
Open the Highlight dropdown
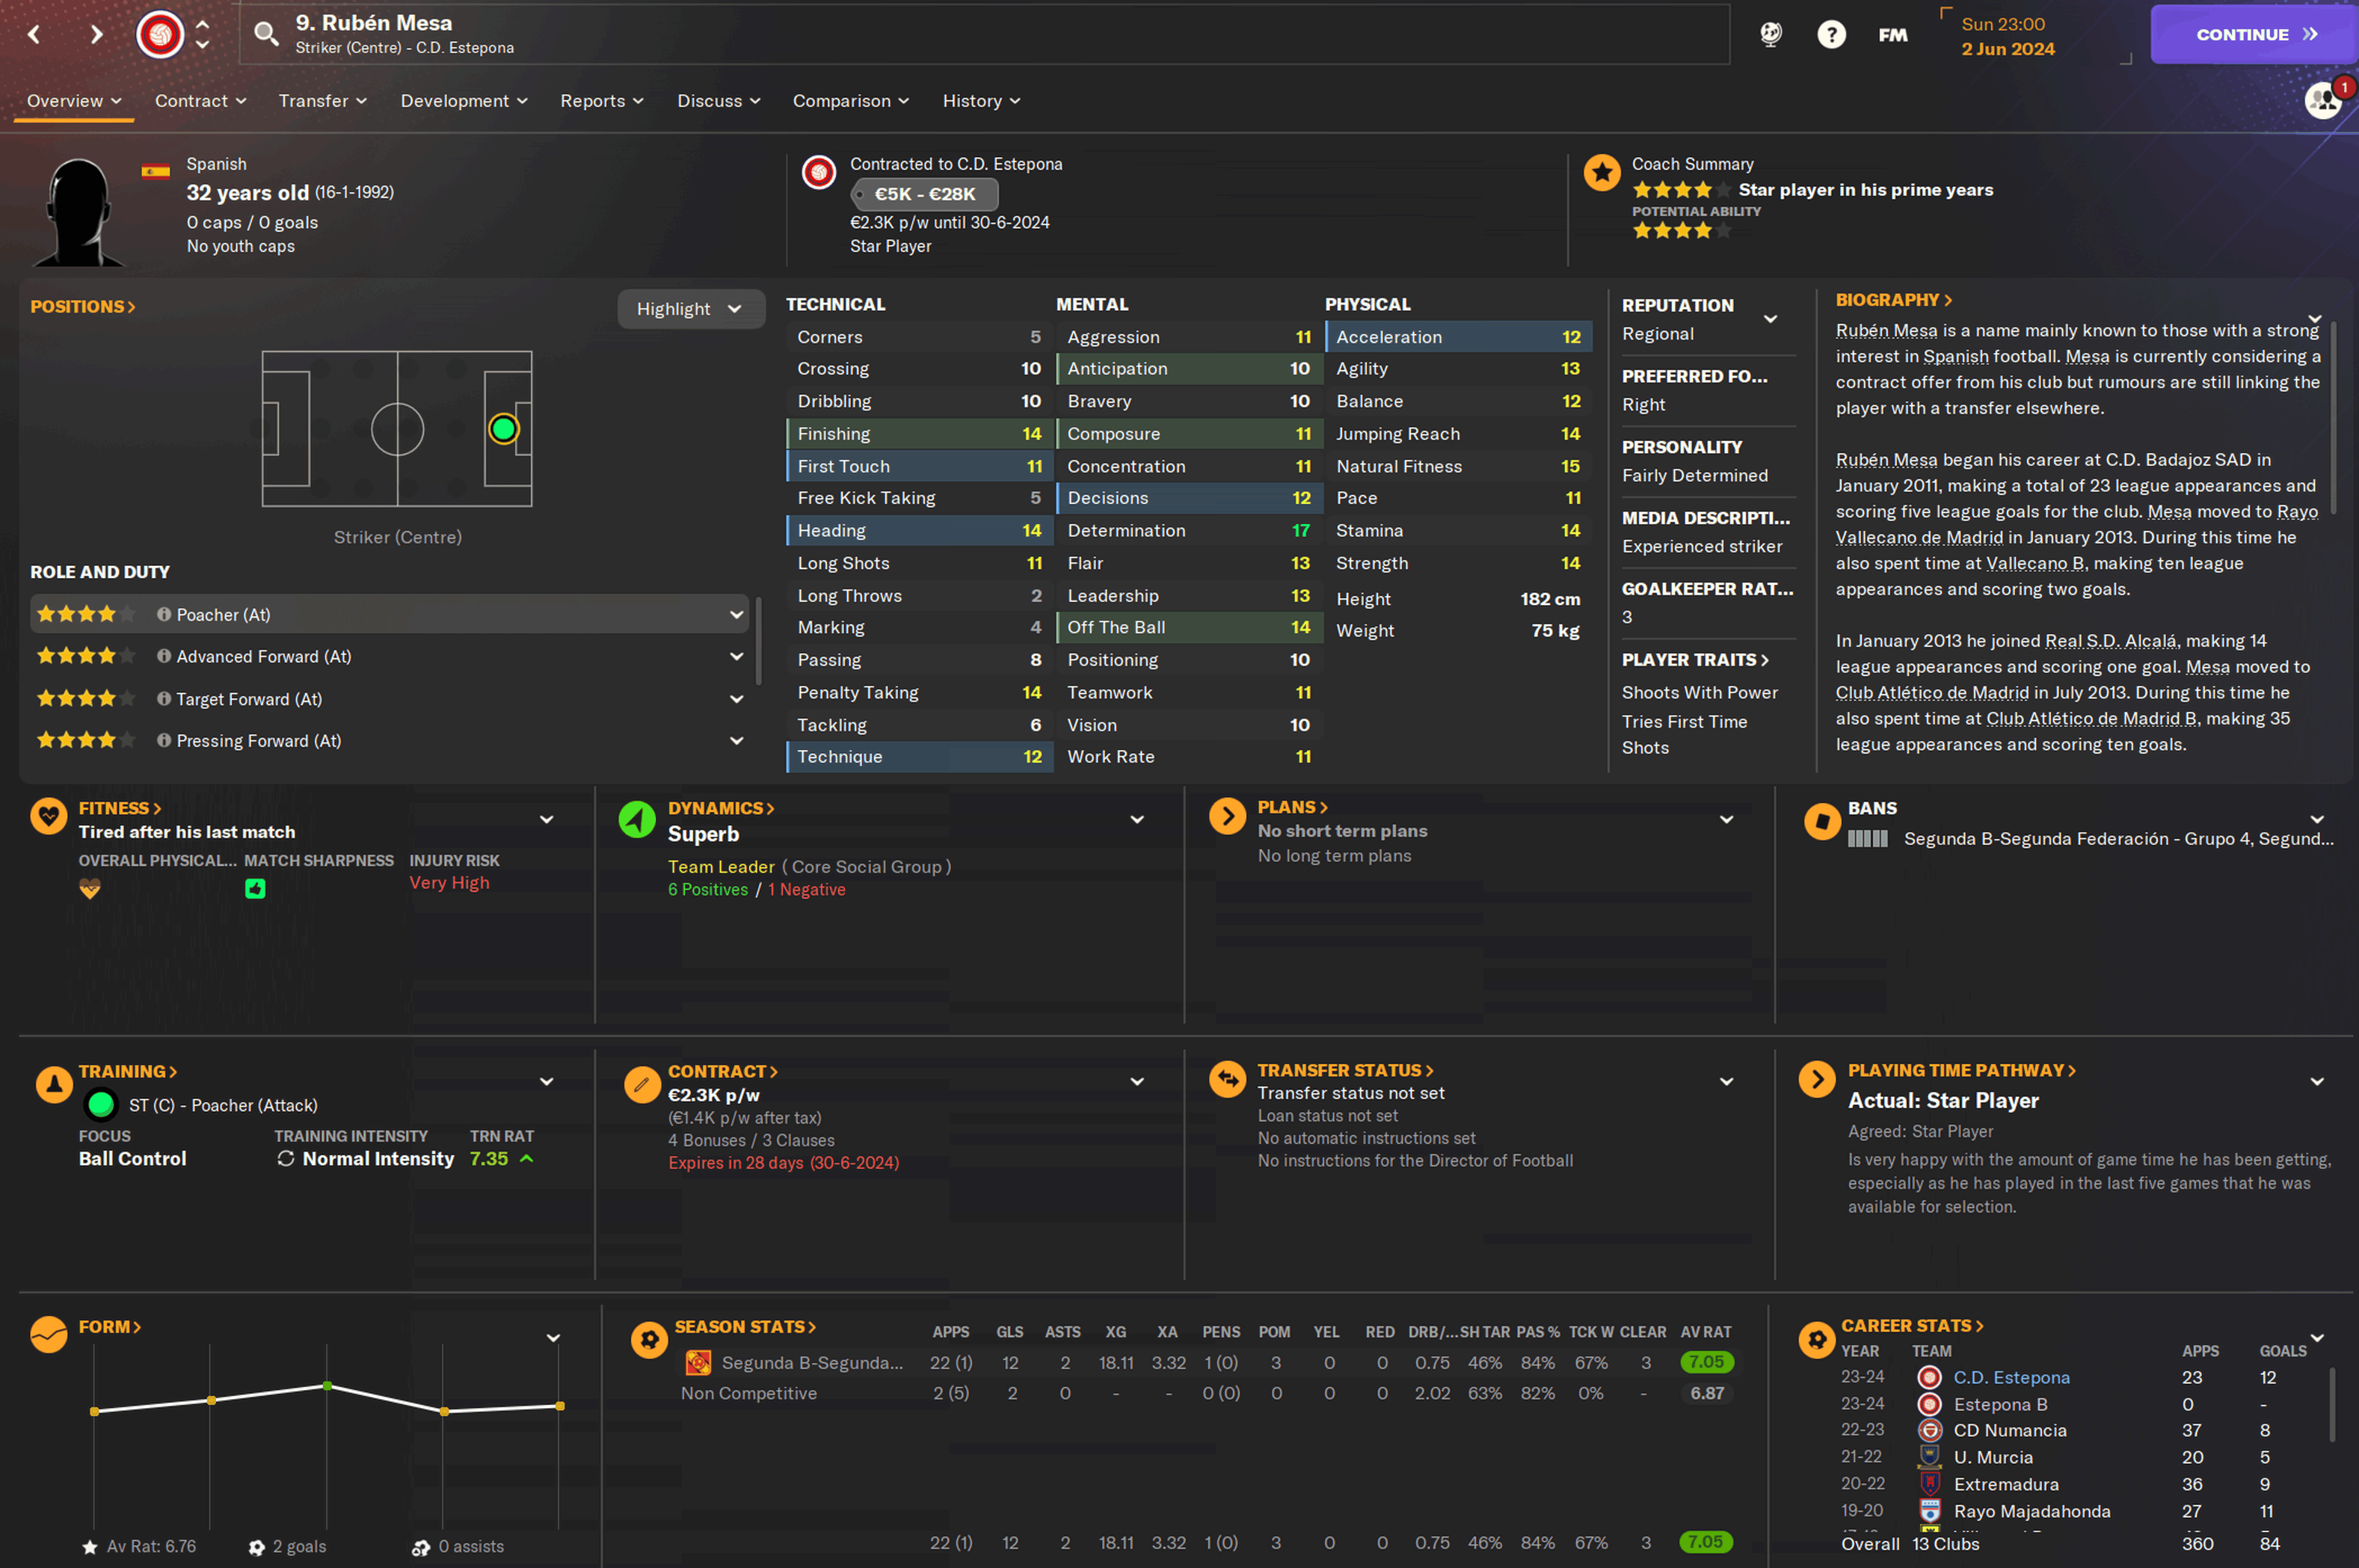point(691,309)
